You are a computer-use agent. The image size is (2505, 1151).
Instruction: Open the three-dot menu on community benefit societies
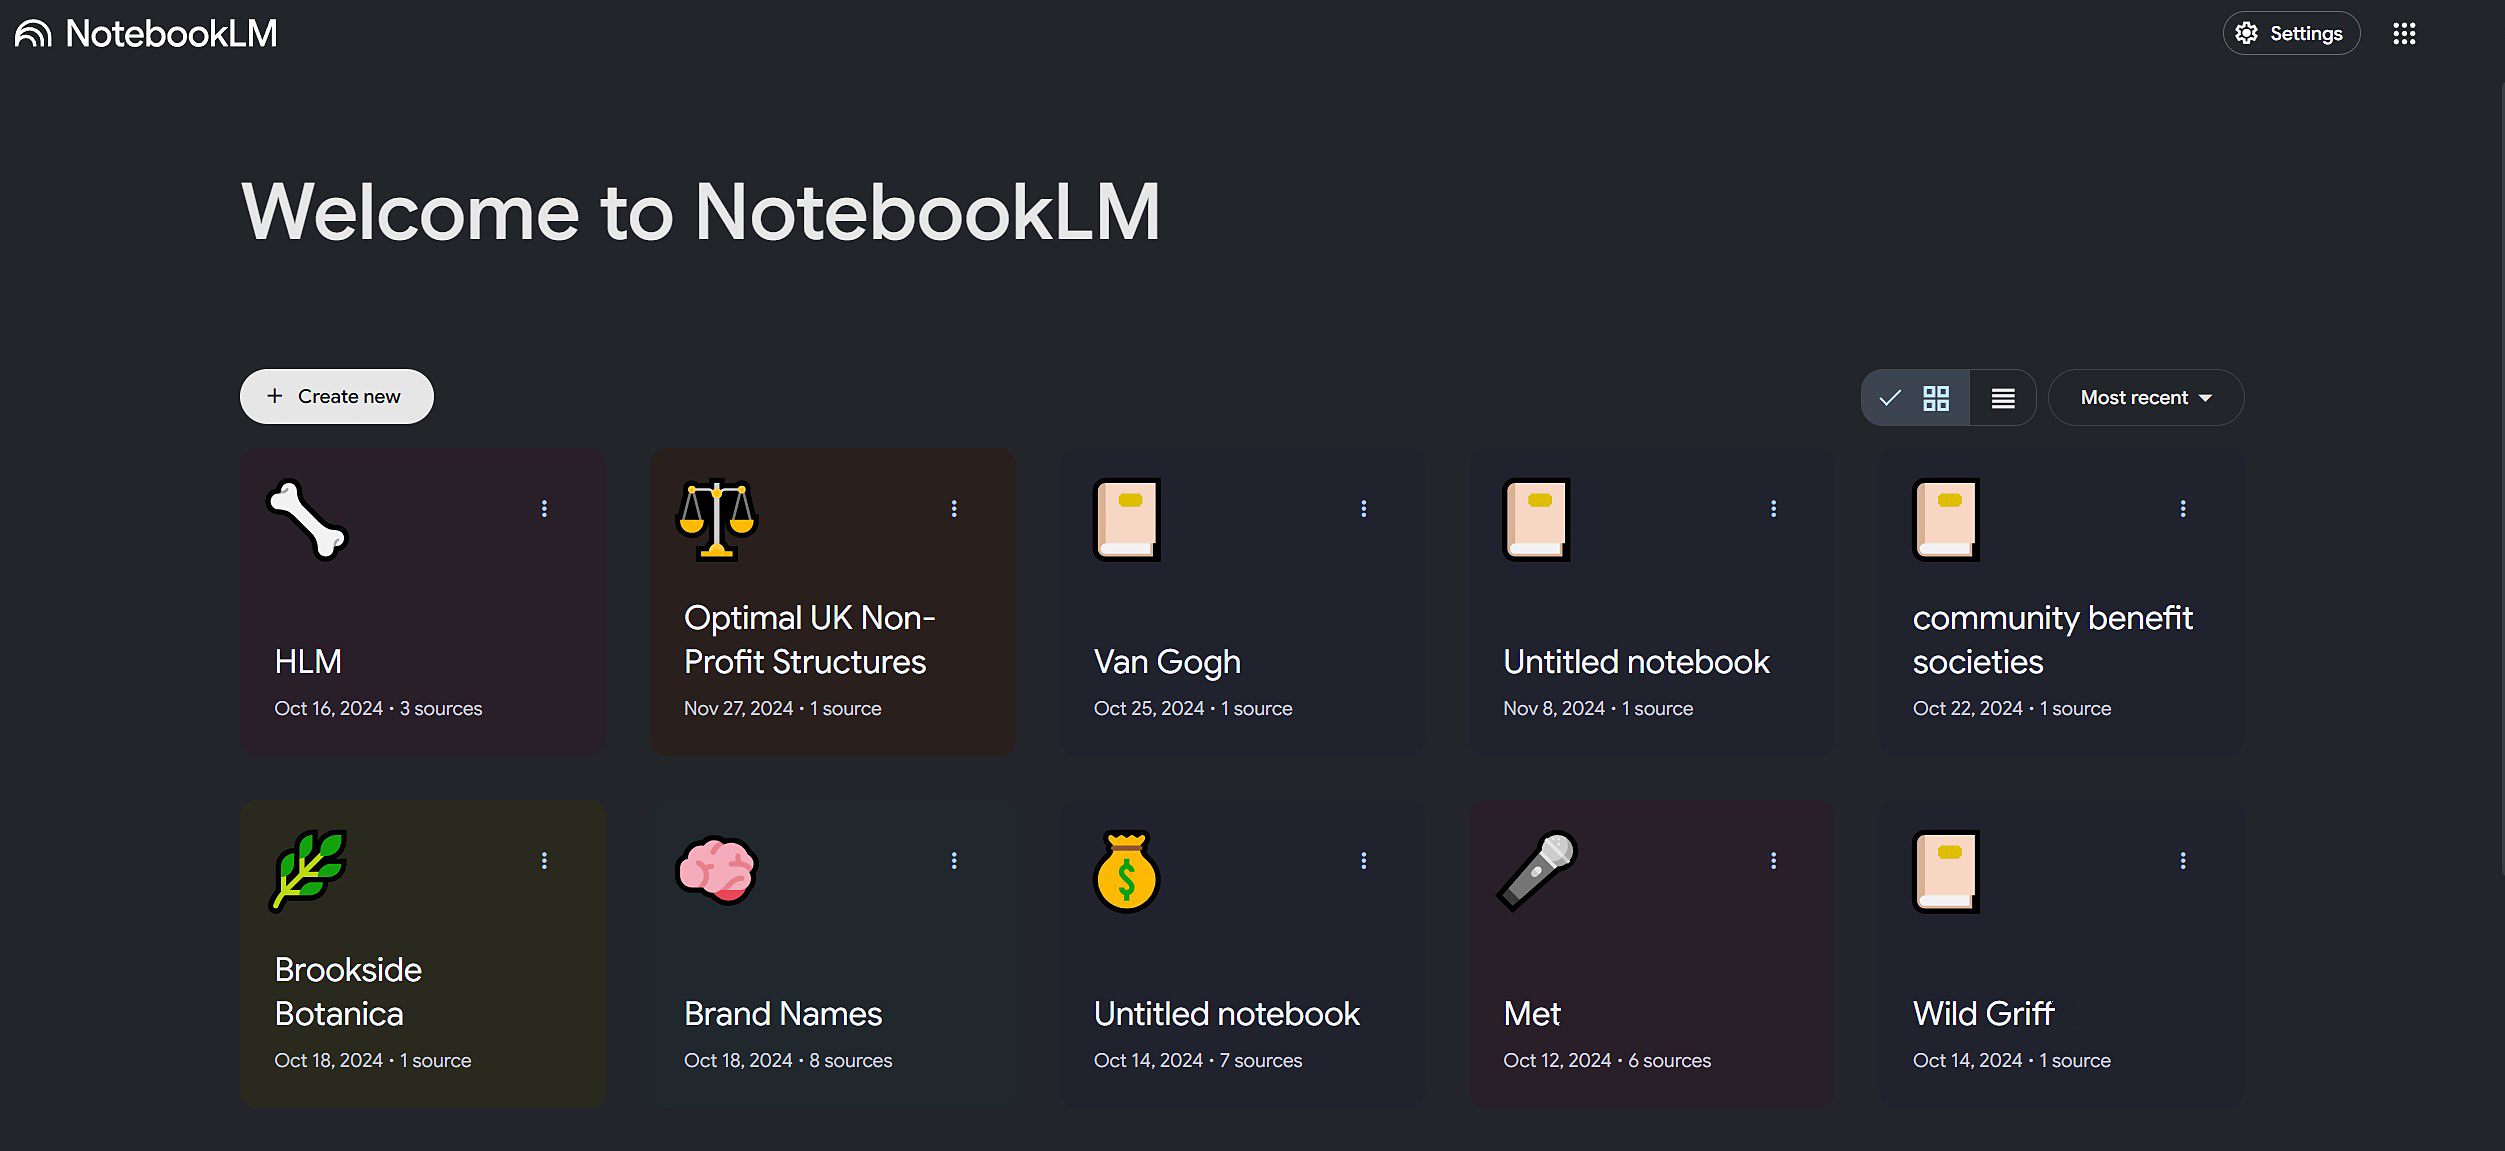(2183, 509)
